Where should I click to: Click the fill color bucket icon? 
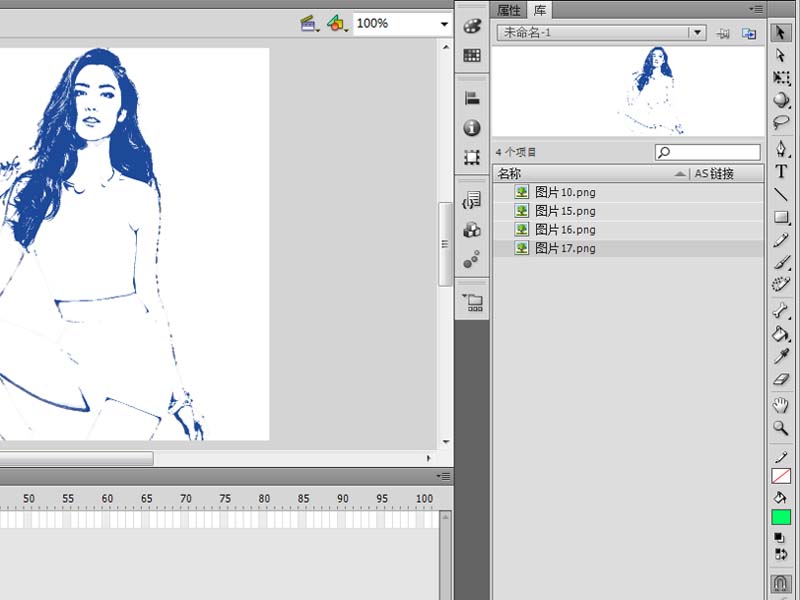(x=781, y=497)
